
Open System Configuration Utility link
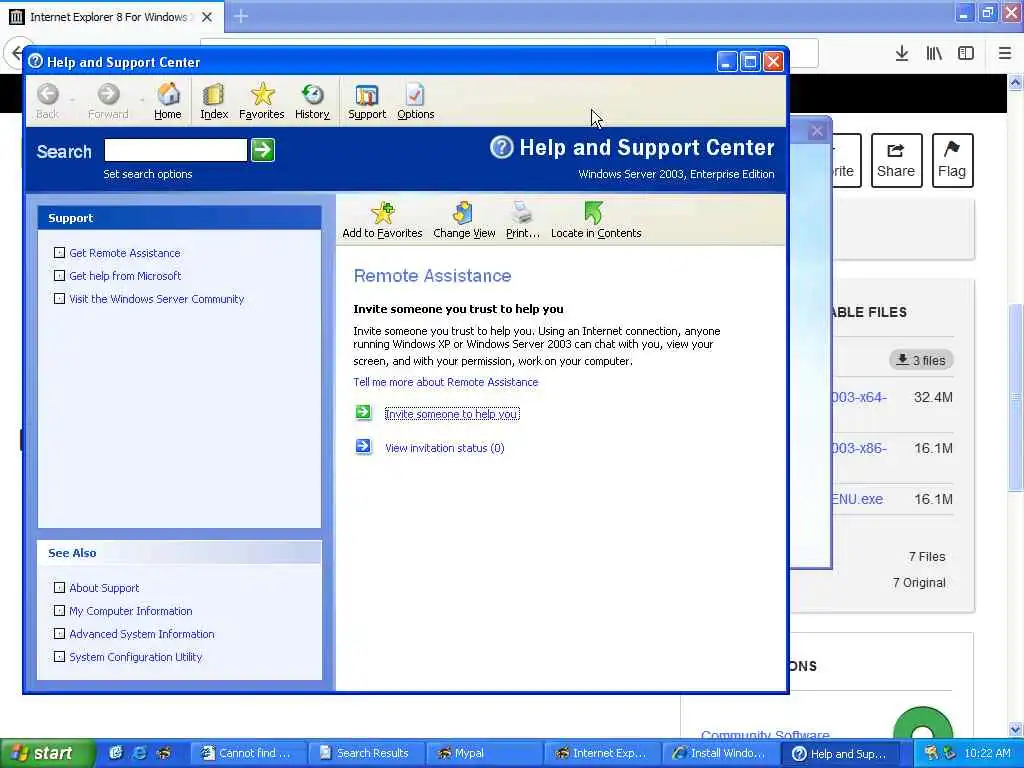136,657
